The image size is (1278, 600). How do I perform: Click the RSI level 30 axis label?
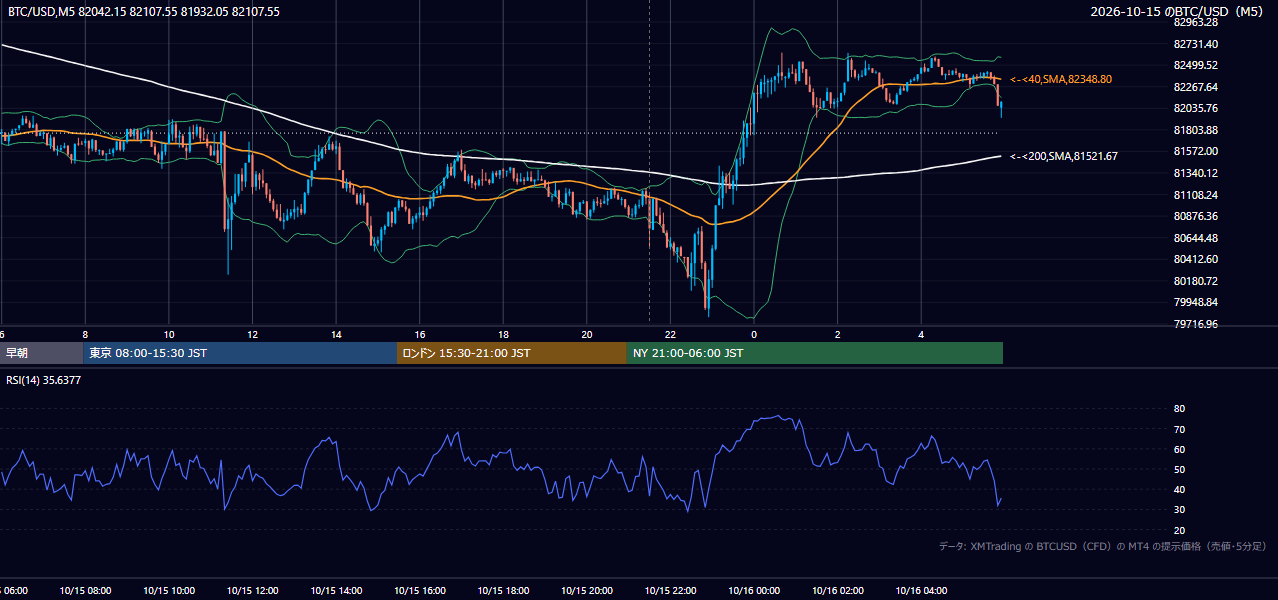pyautogui.click(x=1179, y=510)
